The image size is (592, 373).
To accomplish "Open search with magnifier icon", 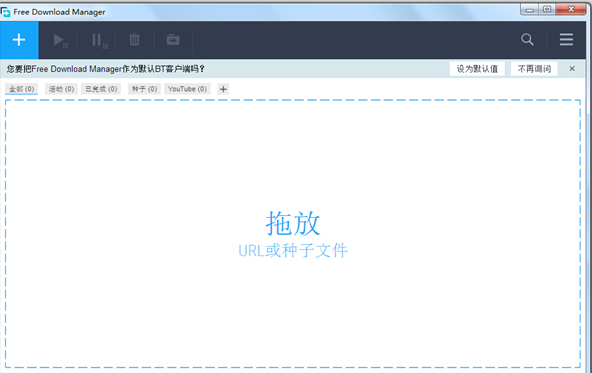I will click(527, 40).
